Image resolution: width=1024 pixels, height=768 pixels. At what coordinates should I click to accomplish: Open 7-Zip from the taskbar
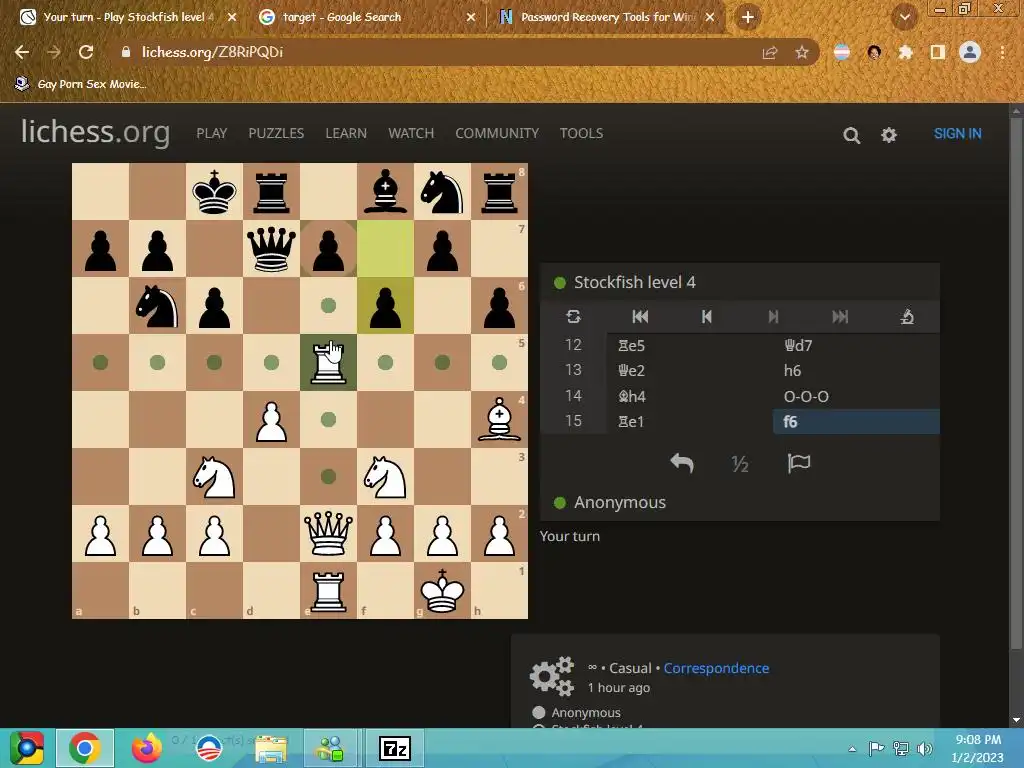(394, 748)
